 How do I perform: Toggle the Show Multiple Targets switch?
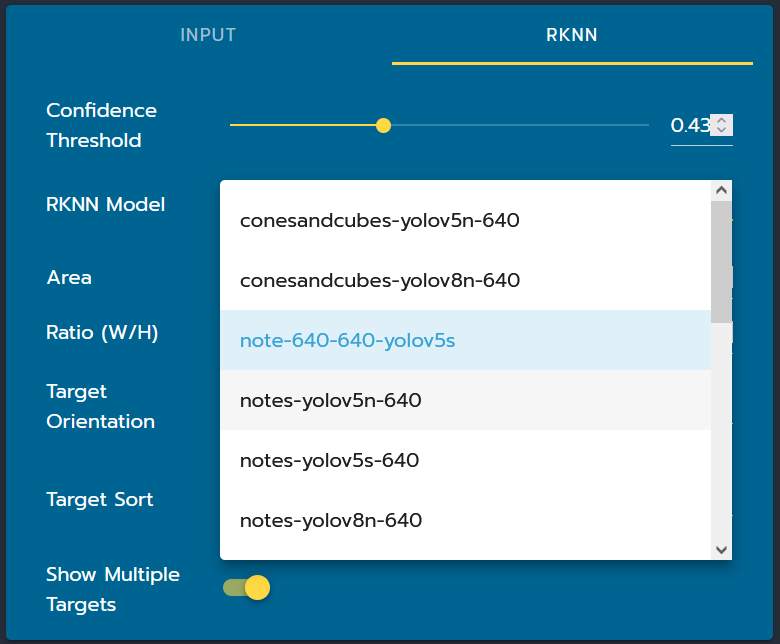(x=246, y=588)
